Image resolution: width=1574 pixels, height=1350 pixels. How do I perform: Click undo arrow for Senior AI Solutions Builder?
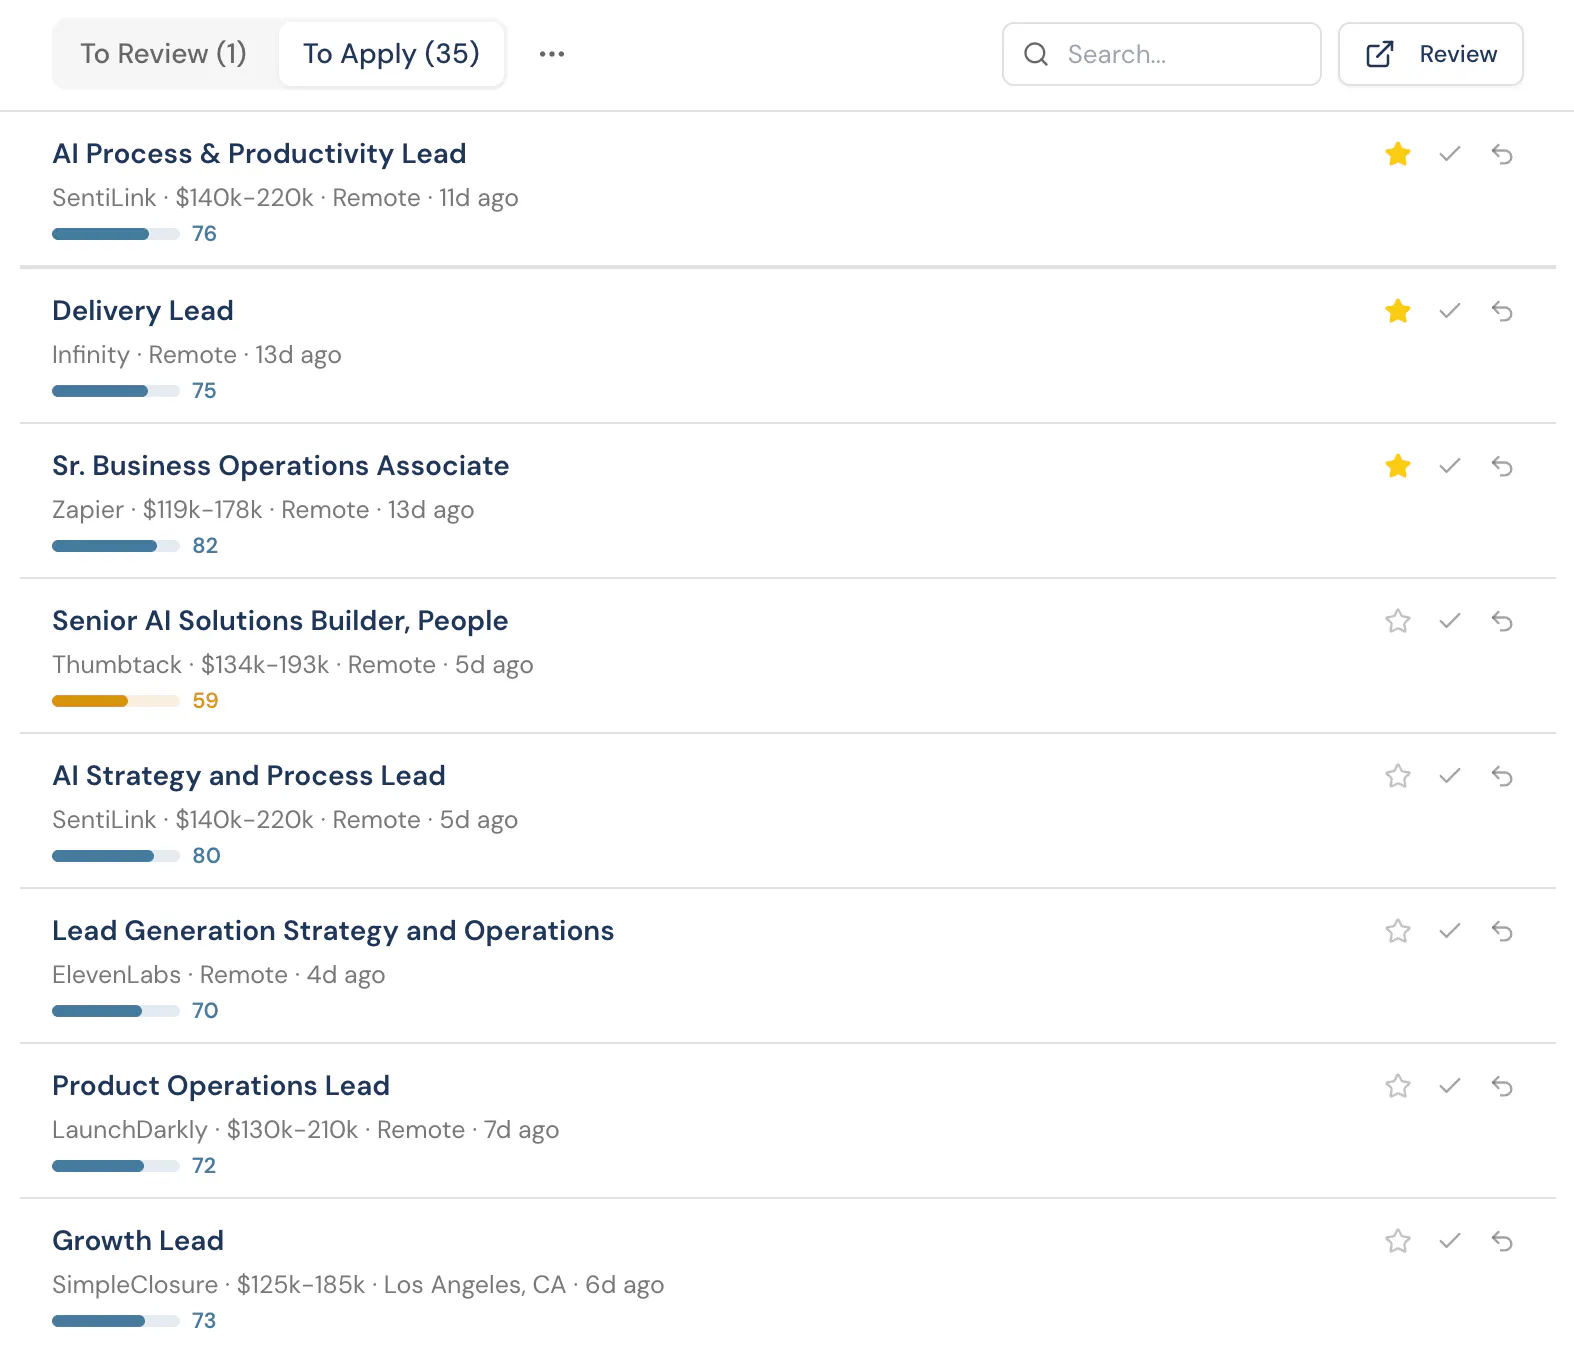1502,621
